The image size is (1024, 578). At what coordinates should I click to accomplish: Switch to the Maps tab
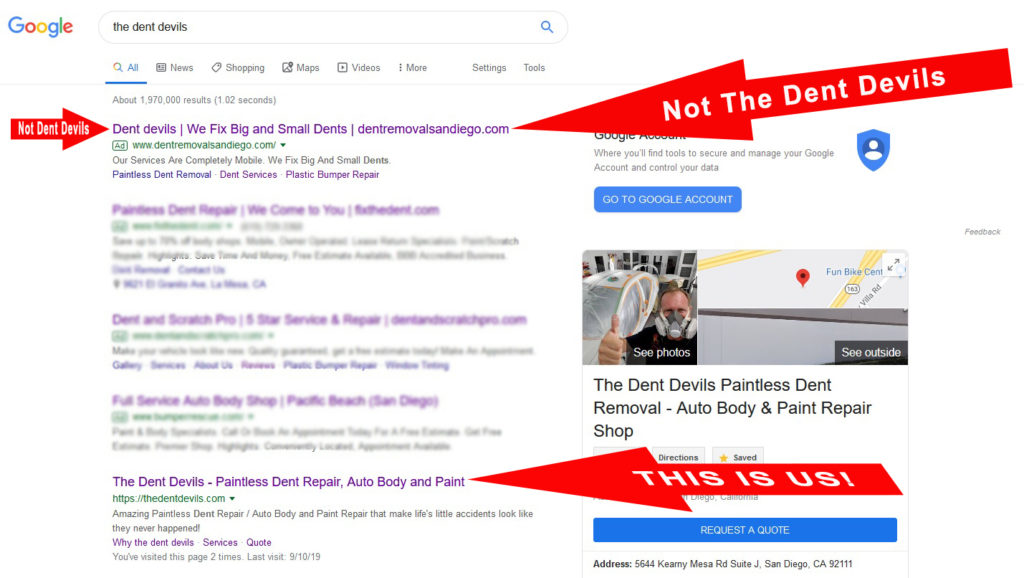tap(300, 68)
